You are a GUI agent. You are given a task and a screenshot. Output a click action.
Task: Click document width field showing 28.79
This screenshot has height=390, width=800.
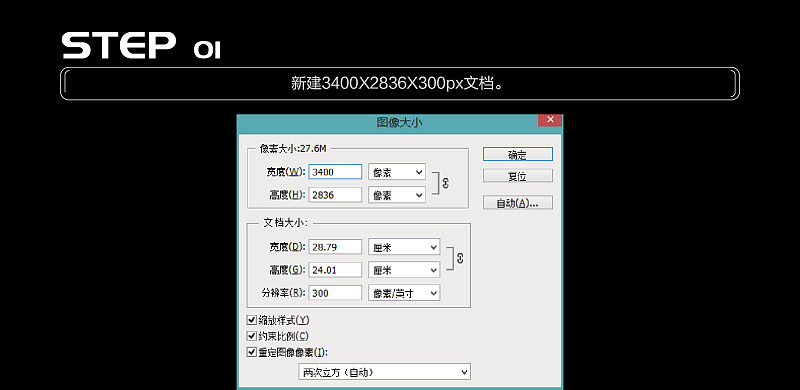pyautogui.click(x=335, y=247)
